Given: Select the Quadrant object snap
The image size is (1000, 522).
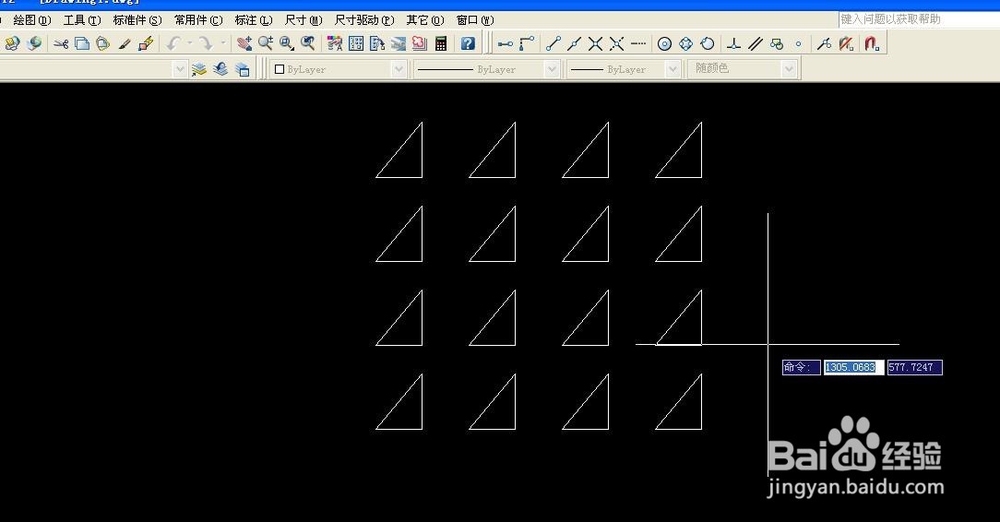Looking at the screenshot, I should coord(686,43).
